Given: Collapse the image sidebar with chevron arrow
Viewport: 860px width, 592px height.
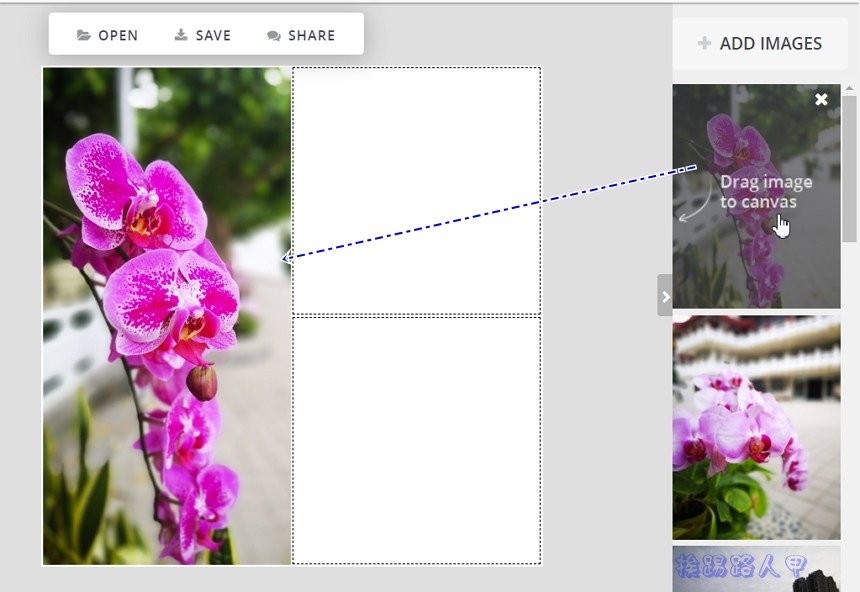Looking at the screenshot, I should 665,296.
